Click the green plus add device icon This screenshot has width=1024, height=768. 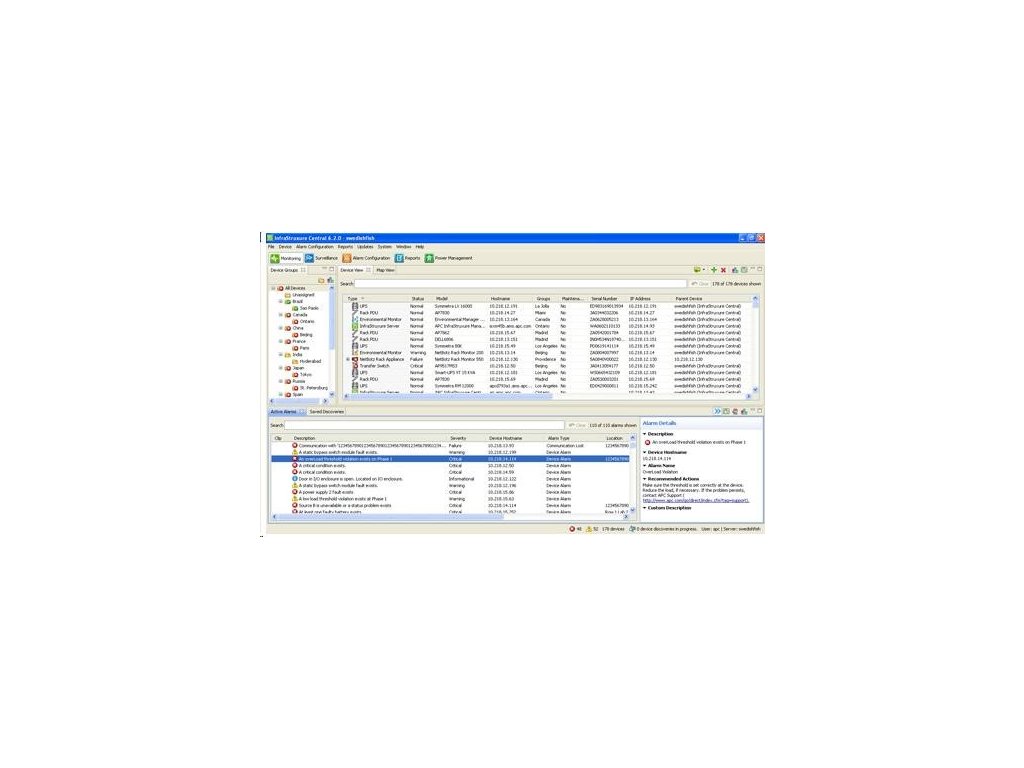tap(714, 270)
